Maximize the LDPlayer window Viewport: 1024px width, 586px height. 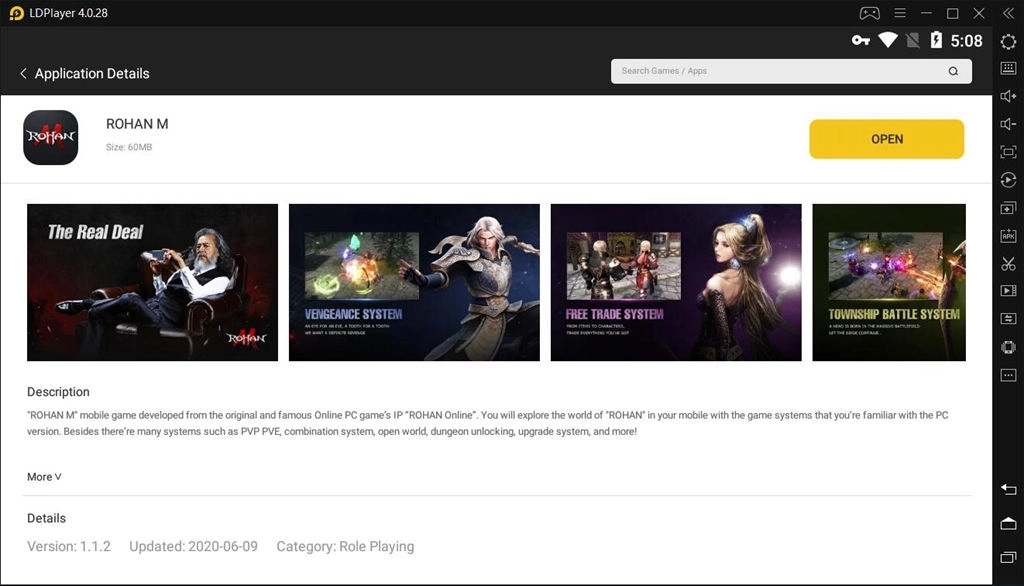click(x=953, y=13)
